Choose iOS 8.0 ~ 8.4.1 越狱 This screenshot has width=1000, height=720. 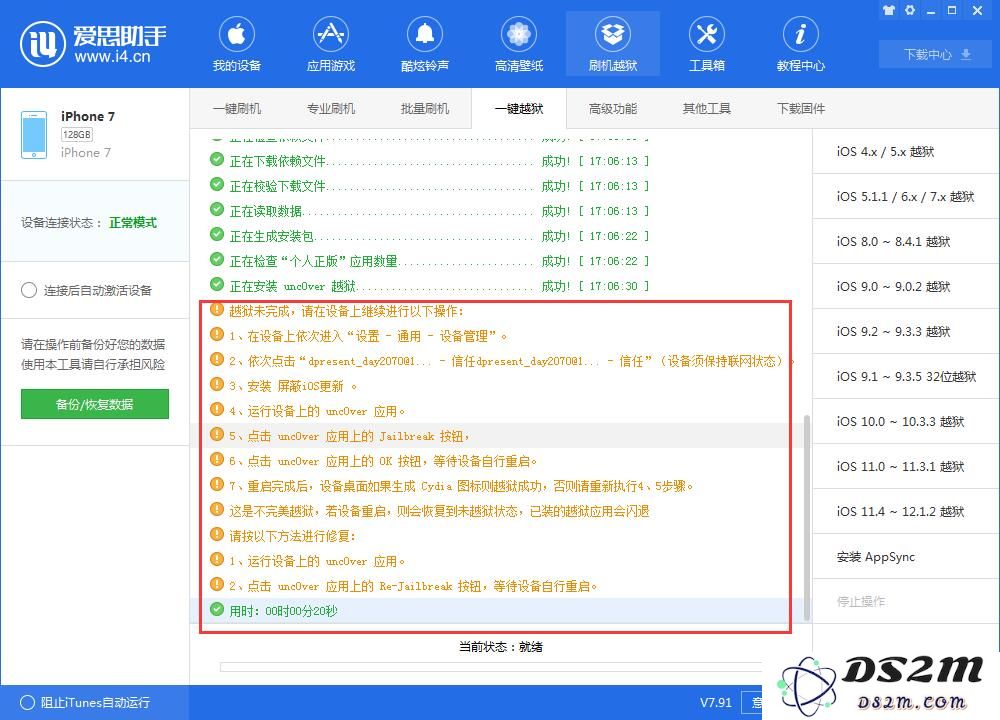point(906,242)
